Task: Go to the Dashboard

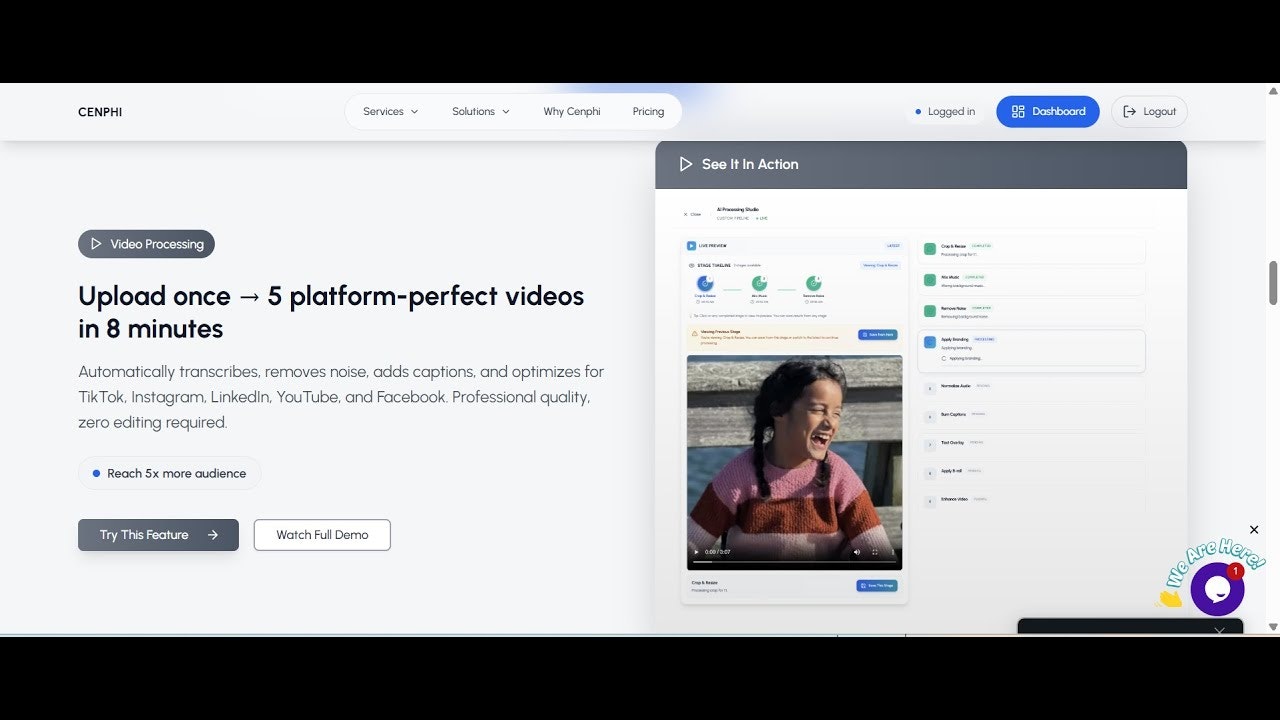Action: 1048,112
